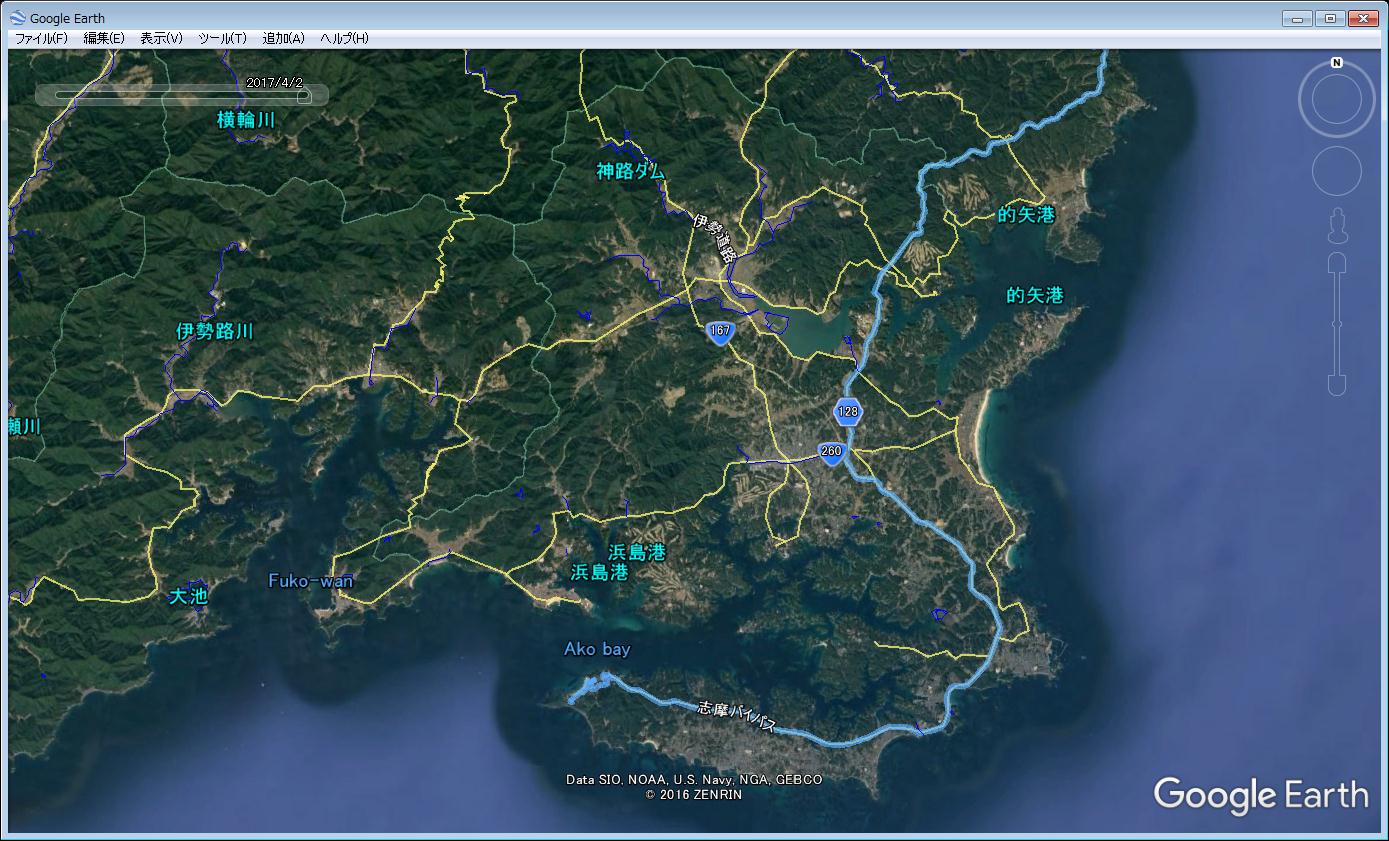Select the Street View pegman icon
This screenshot has height=841, width=1389.
click(x=1337, y=227)
